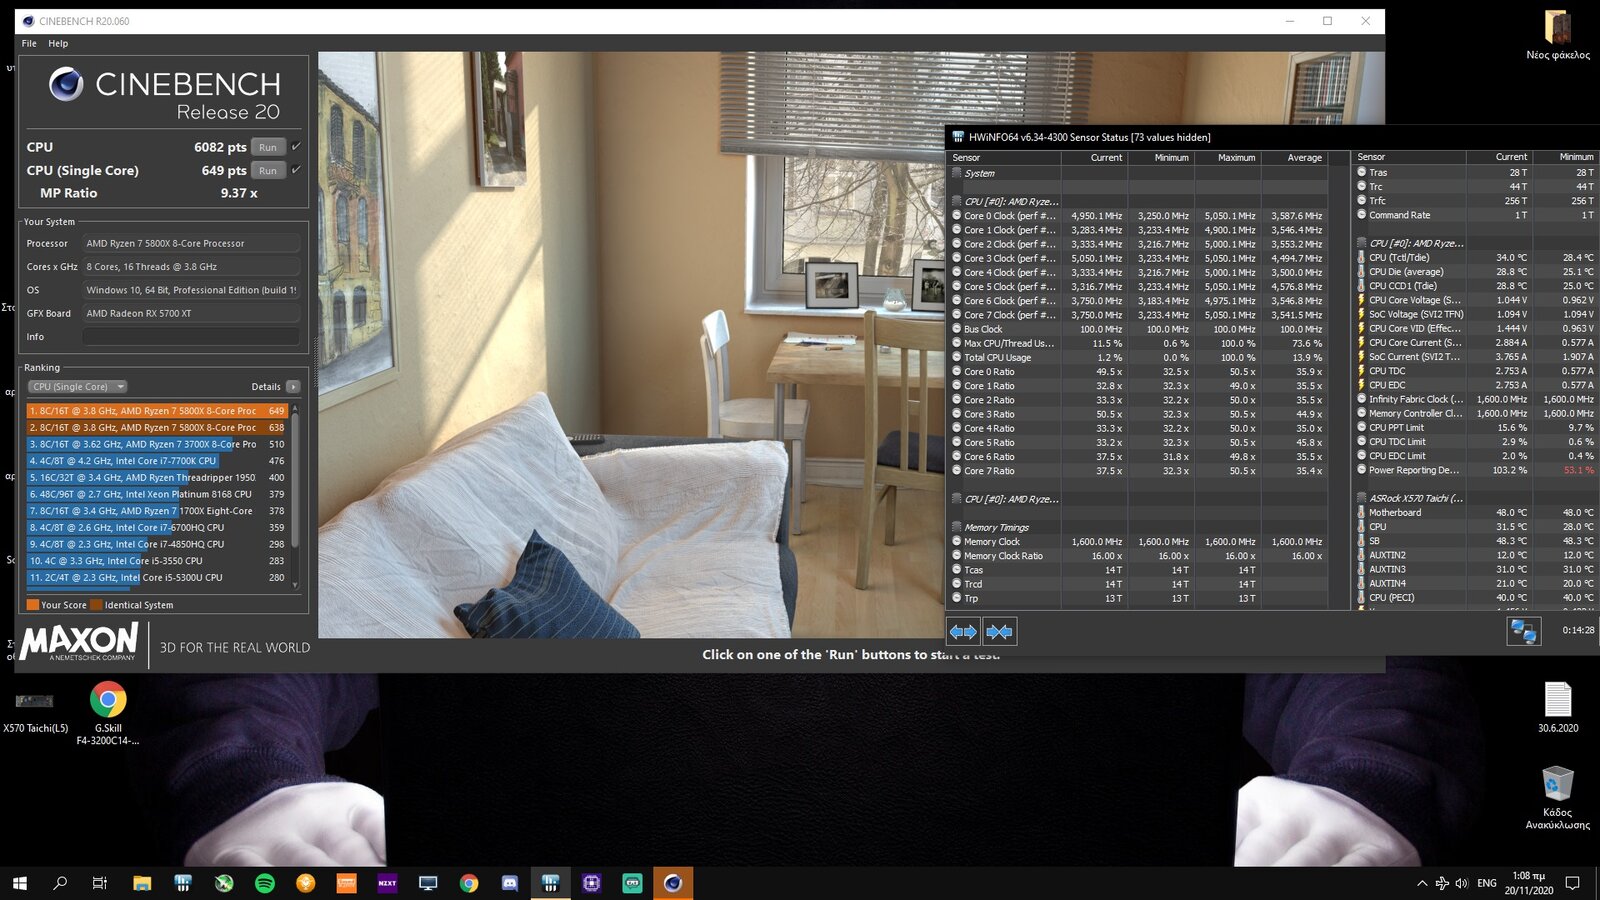Select Infinity Fabric Clock row
1600x900 pixels.
(x=1476, y=399)
